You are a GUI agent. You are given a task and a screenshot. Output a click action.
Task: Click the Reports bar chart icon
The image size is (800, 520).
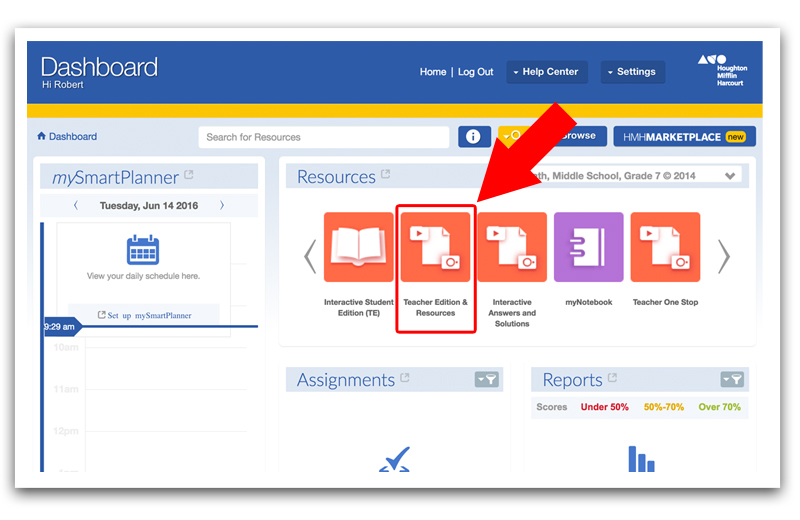641,459
